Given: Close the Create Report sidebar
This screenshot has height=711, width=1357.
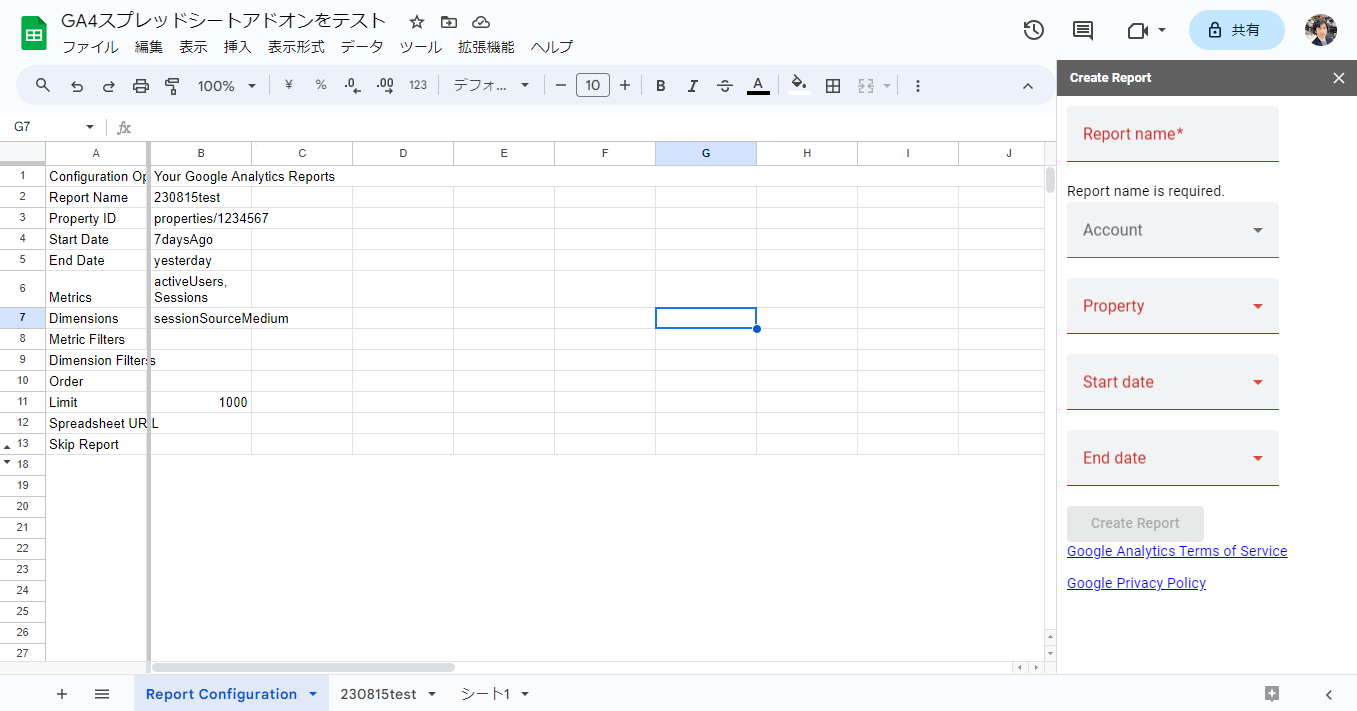Looking at the screenshot, I should click(1339, 78).
